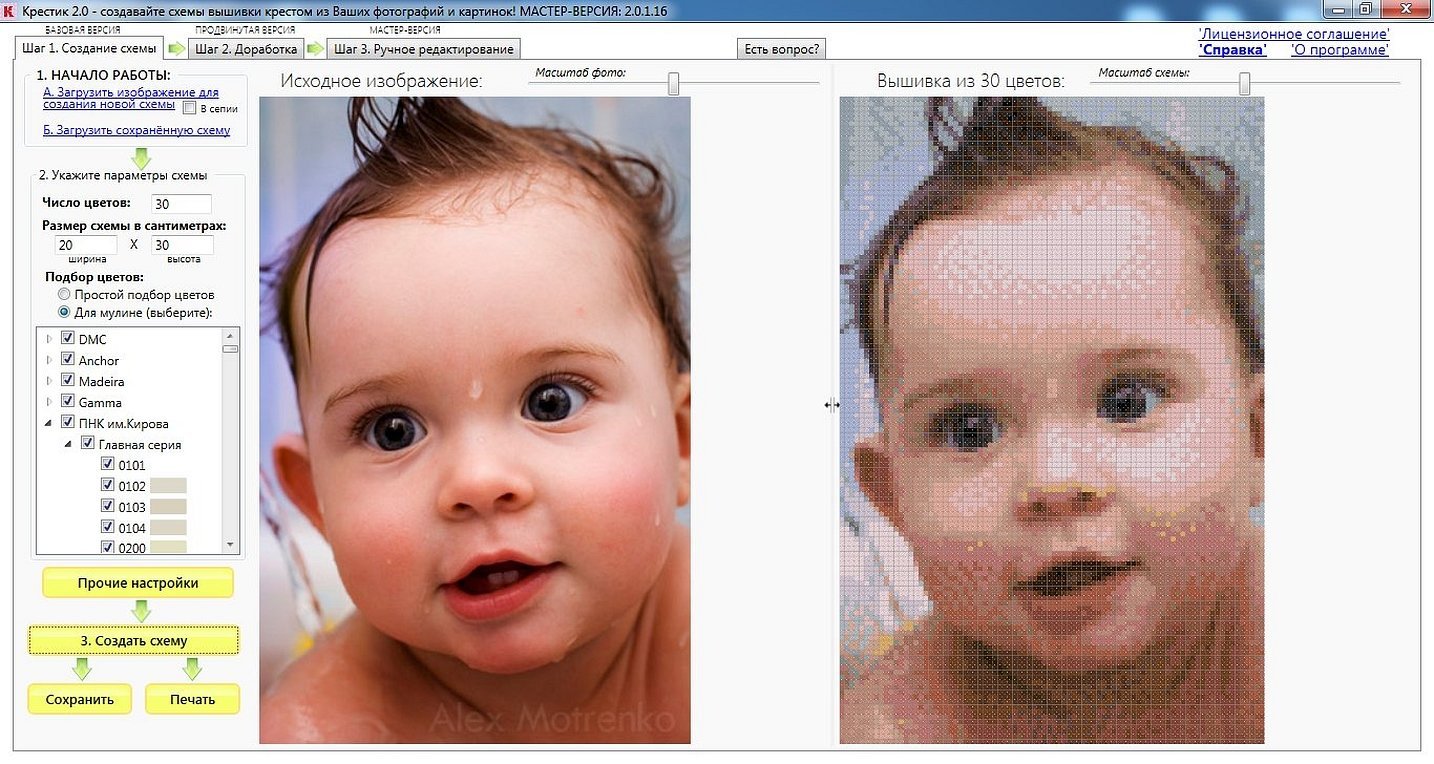The width and height of the screenshot is (1434, 764).
Task: Select radio Простой подбор цветов
Action: (x=65, y=295)
